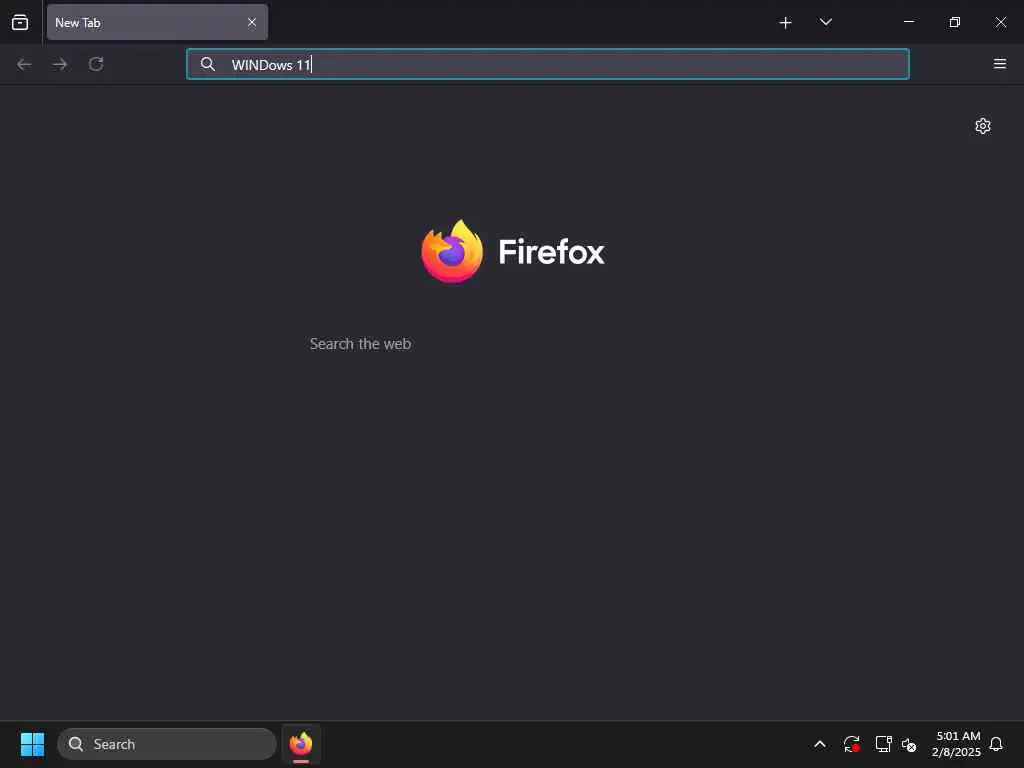Go forward one page
Screen dimensions: 1024x768
[60, 64]
